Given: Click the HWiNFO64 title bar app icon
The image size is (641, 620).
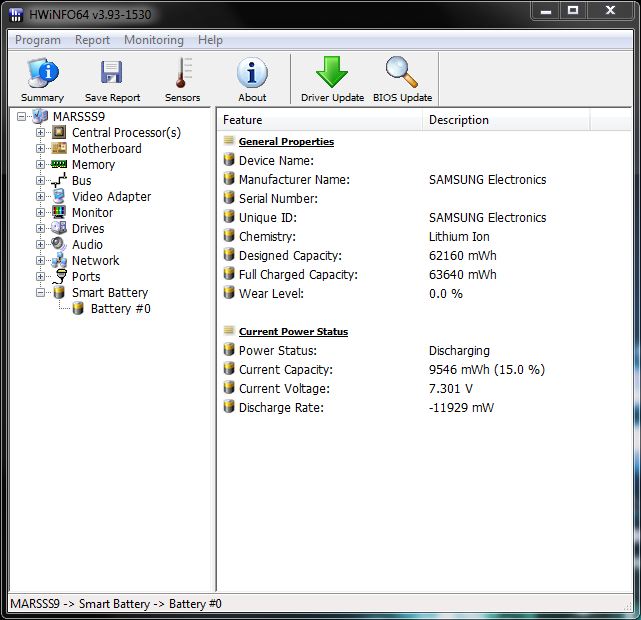Looking at the screenshot, I should point(16,15).
